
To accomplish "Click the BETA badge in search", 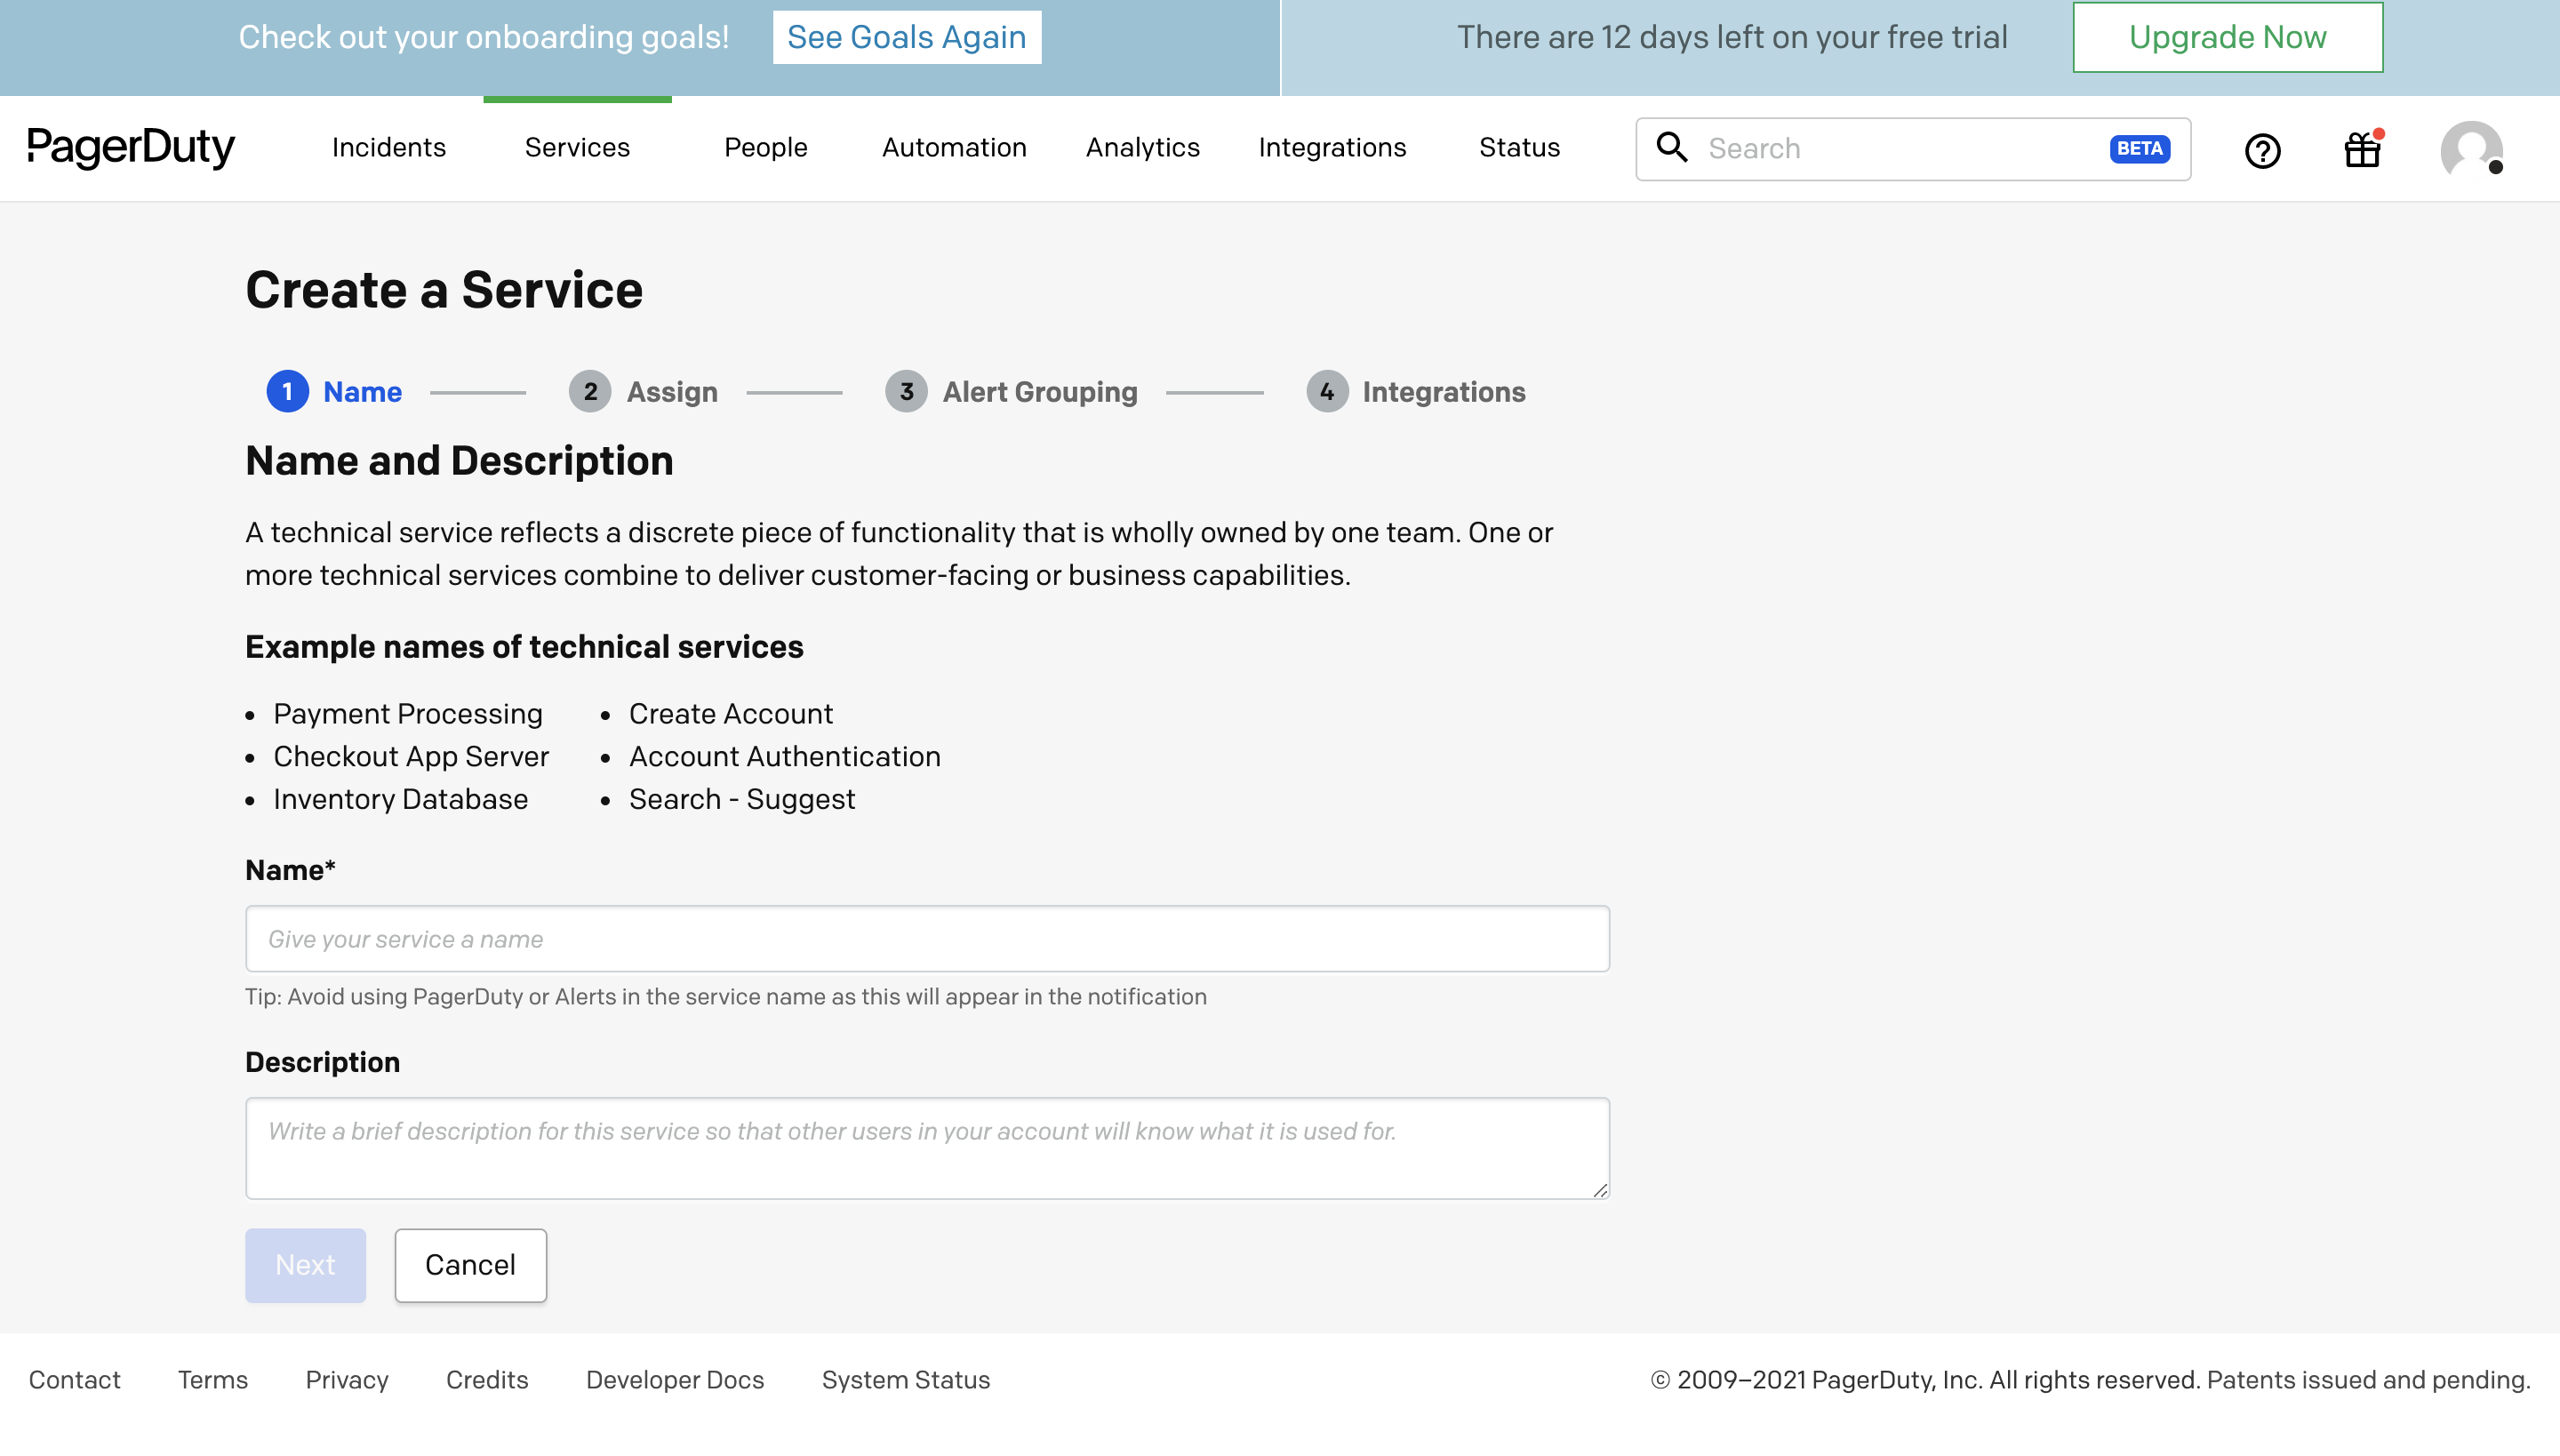I will (x=2140, y=148).
